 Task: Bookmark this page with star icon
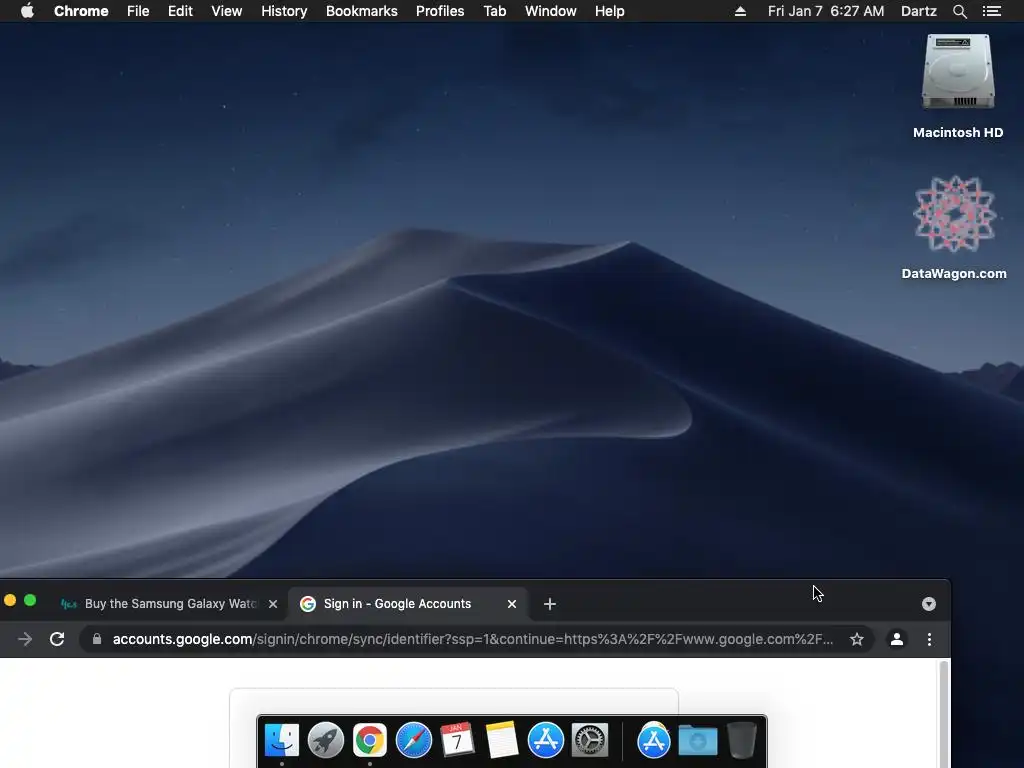coord(857,639)
